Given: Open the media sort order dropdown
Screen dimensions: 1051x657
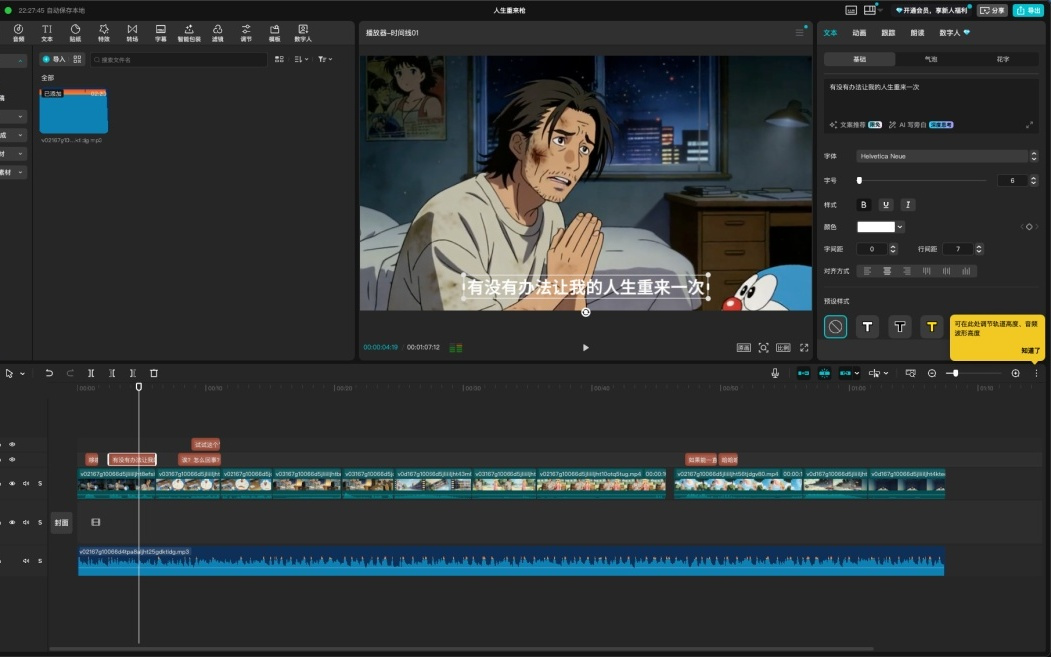Looking at the screenshot, I should (x=301, y=60).
